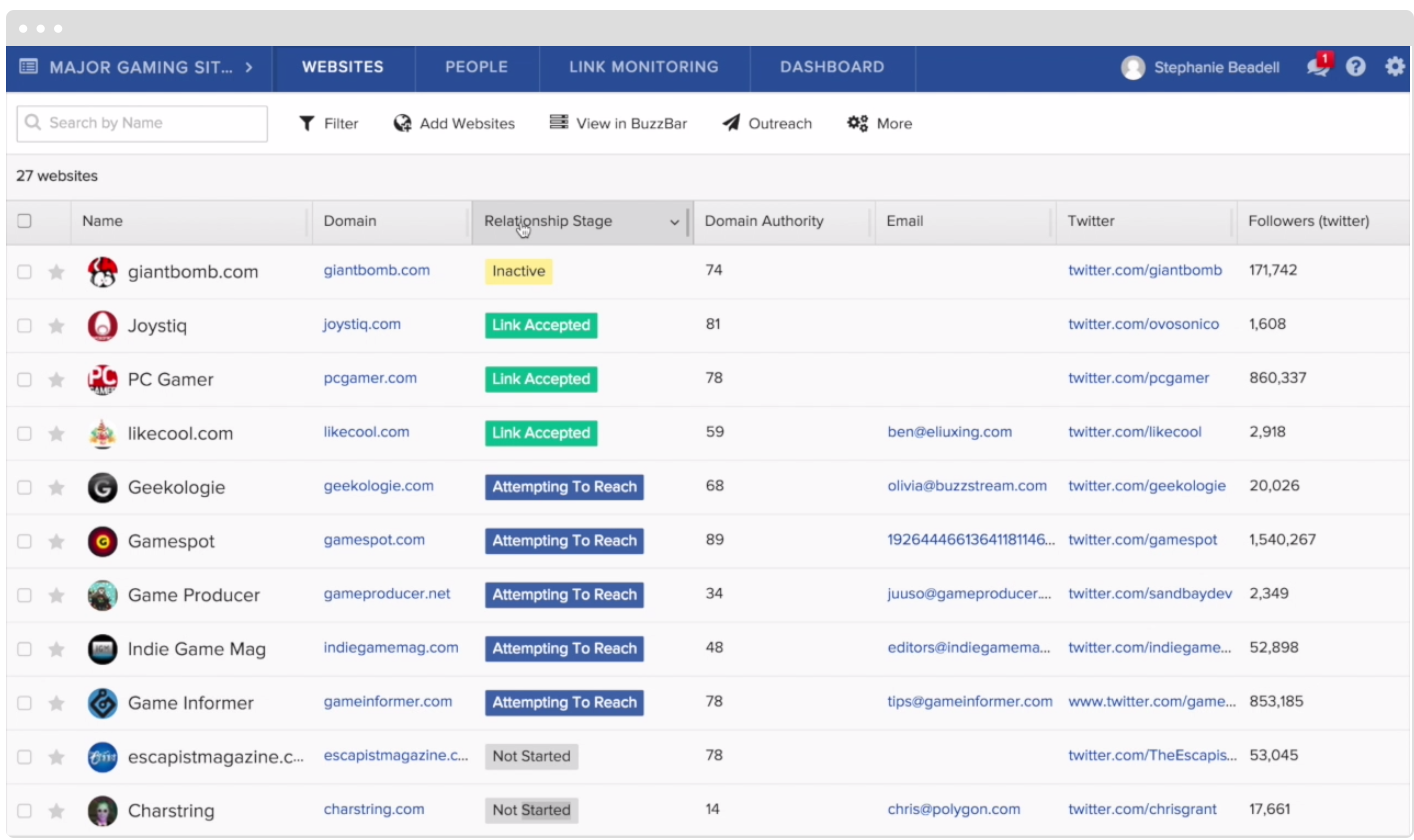Star the Game Informer row

point(57,704)
